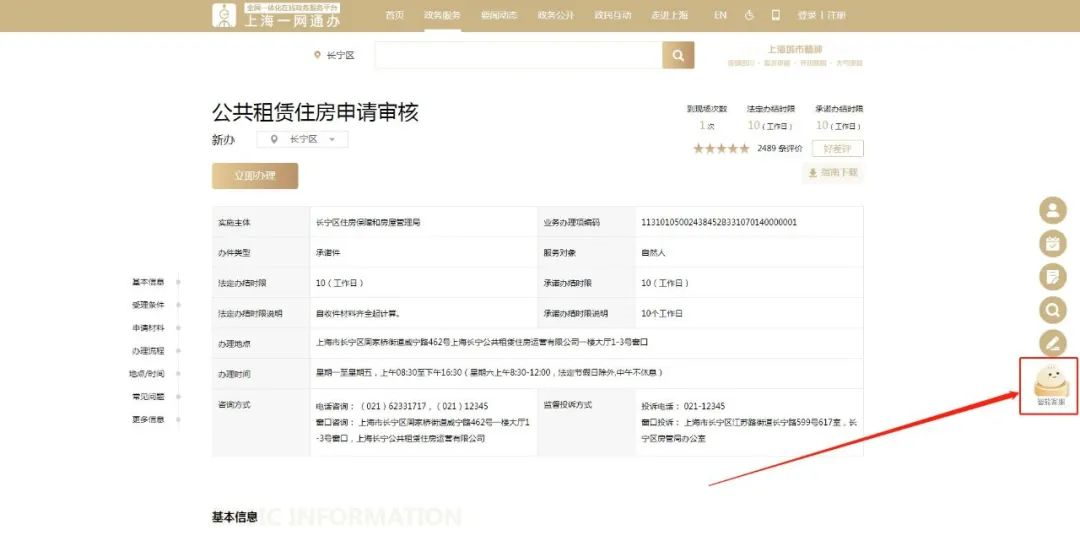
Task: Expand the 长宁区 district dropdown under title
Action: (303, 140)
